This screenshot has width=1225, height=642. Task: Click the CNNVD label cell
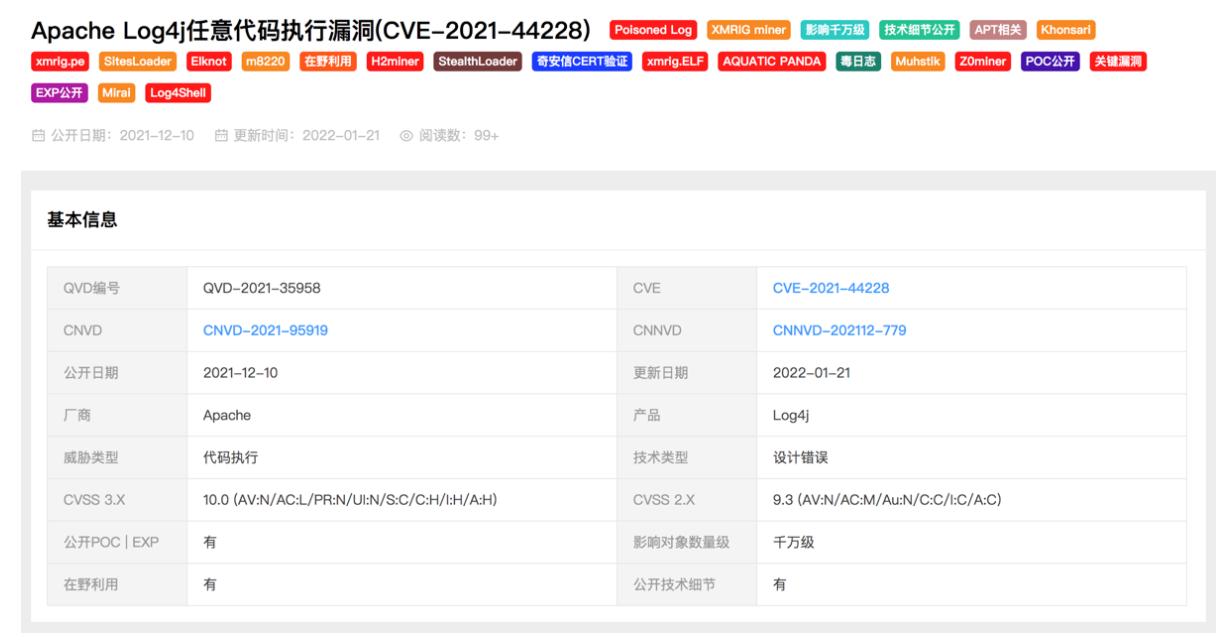tap(687, 330)
